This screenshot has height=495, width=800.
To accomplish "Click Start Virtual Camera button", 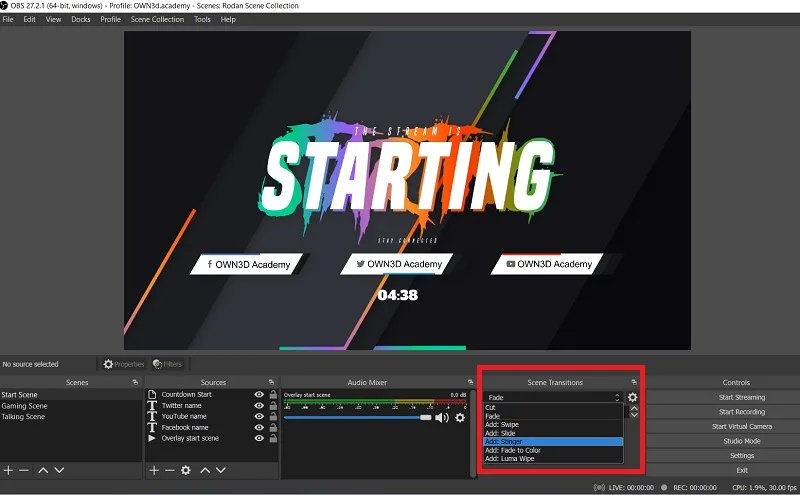I will pos(742,426).
